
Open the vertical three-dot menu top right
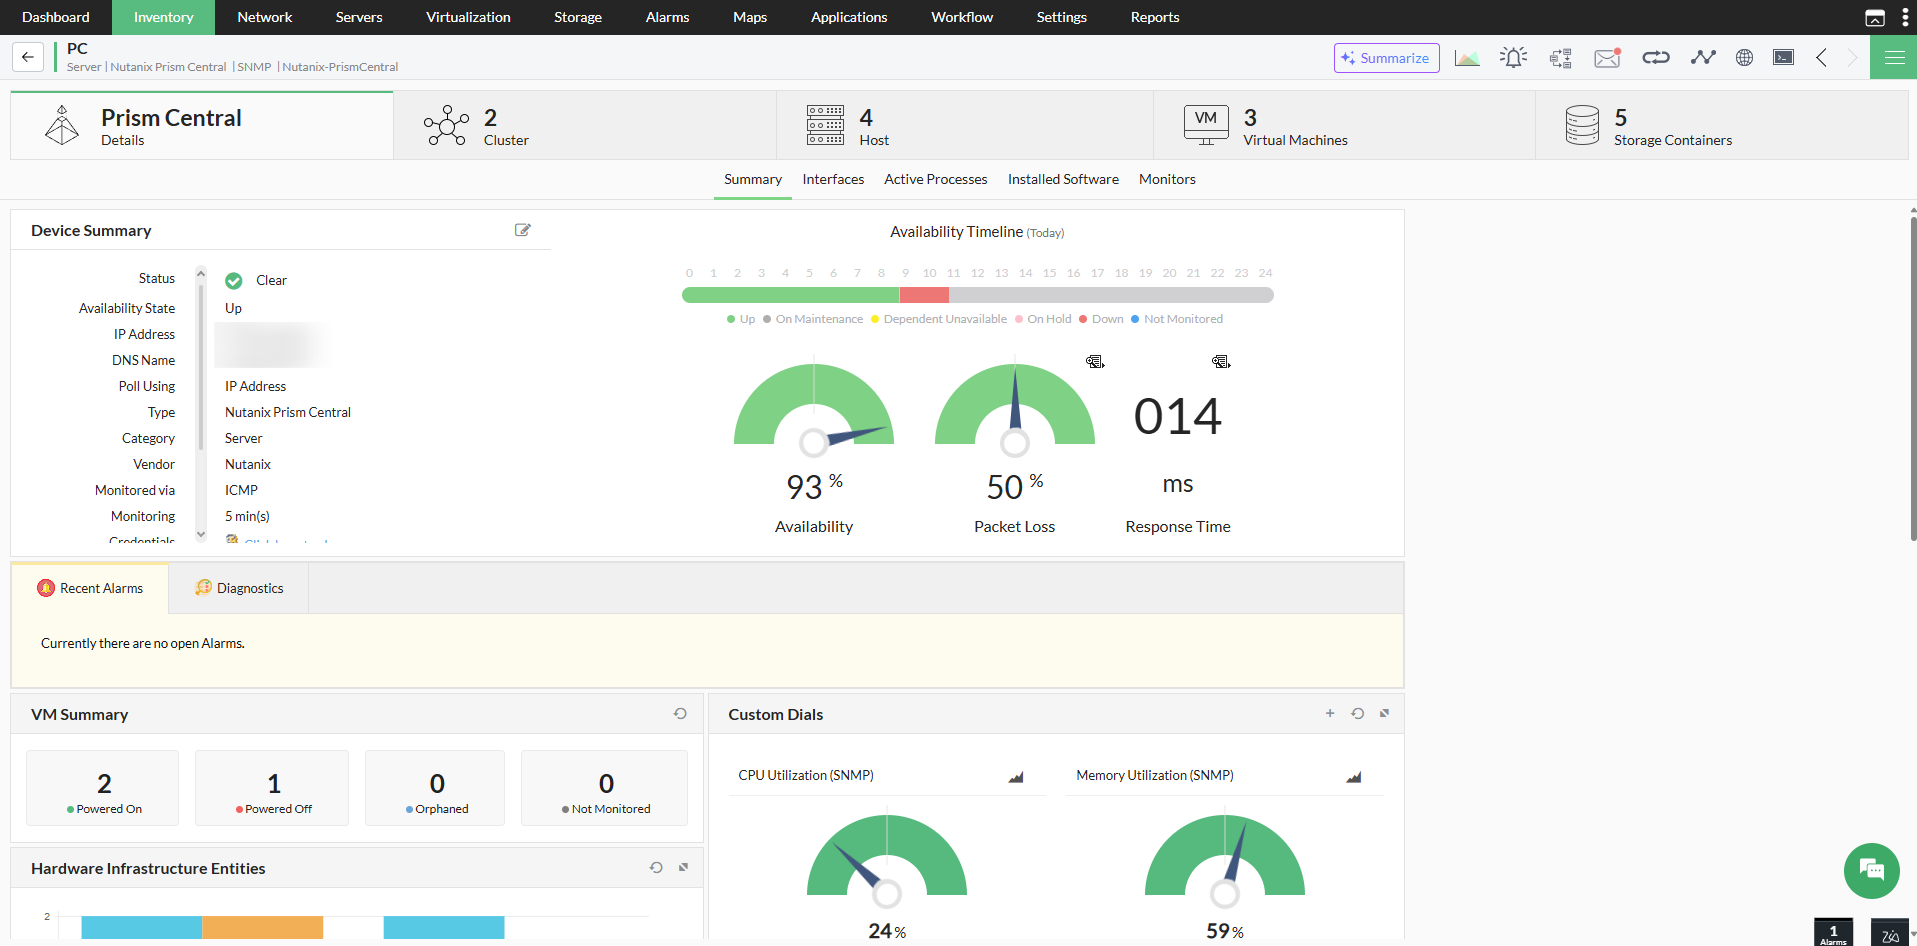coord(1905,17)
